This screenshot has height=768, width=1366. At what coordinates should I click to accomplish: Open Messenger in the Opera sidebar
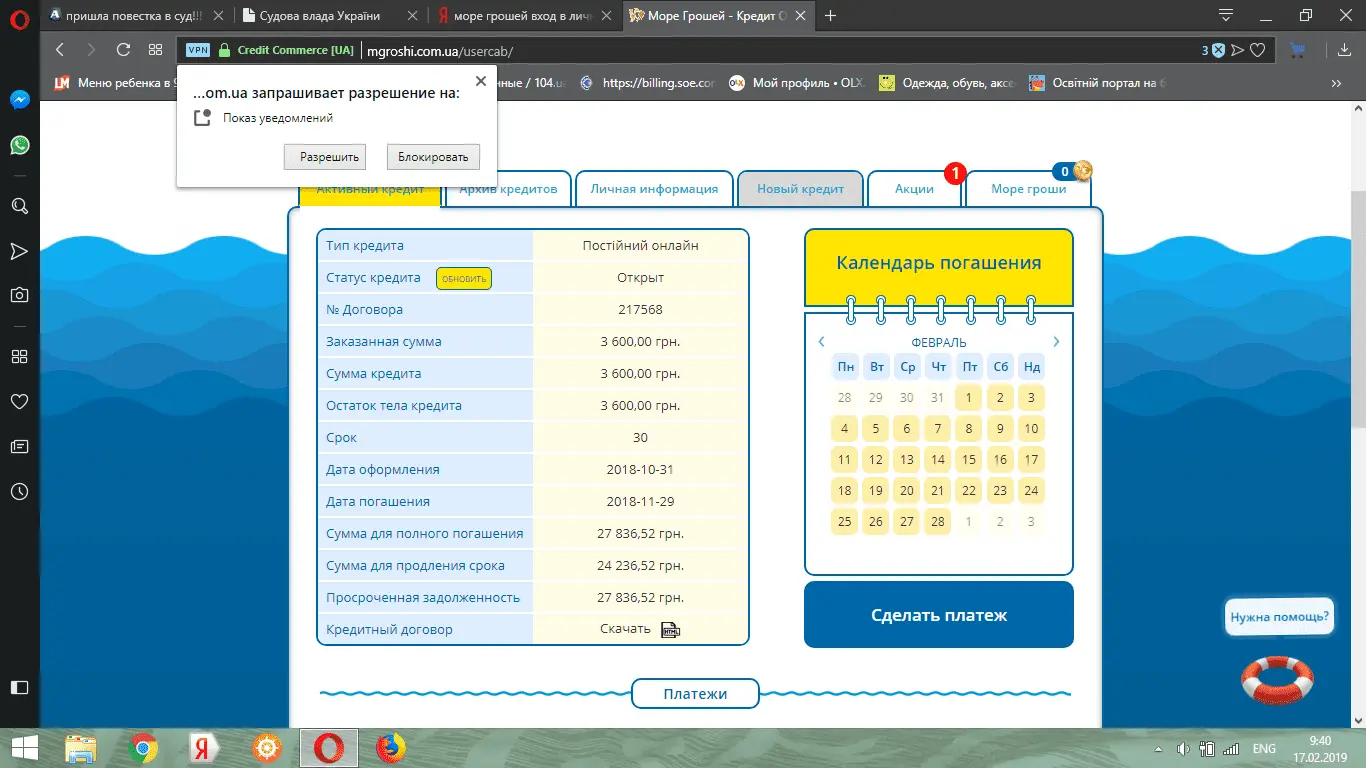pyautogui.click(x=20, y=100)
